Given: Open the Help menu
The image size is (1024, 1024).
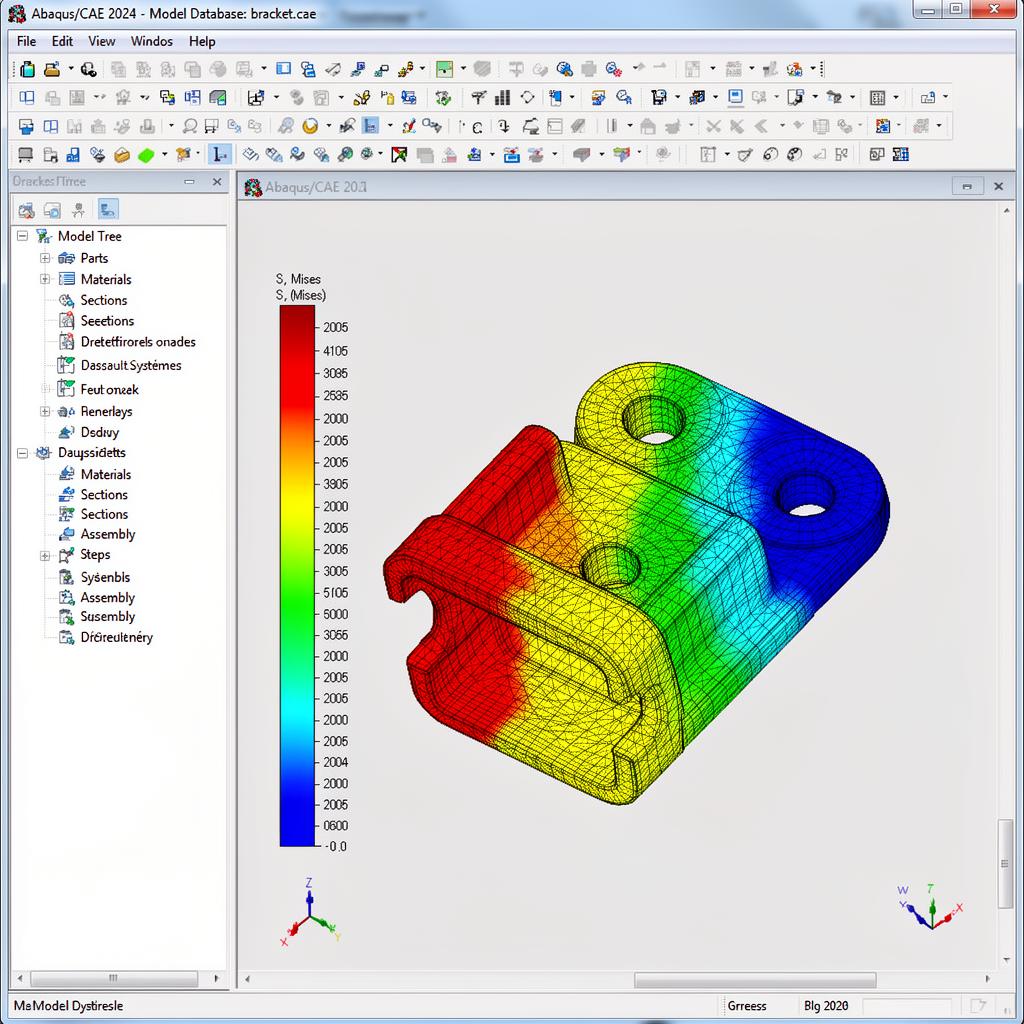Looking at the screenshot, I should pyautogui.click(x=202, y=41).
